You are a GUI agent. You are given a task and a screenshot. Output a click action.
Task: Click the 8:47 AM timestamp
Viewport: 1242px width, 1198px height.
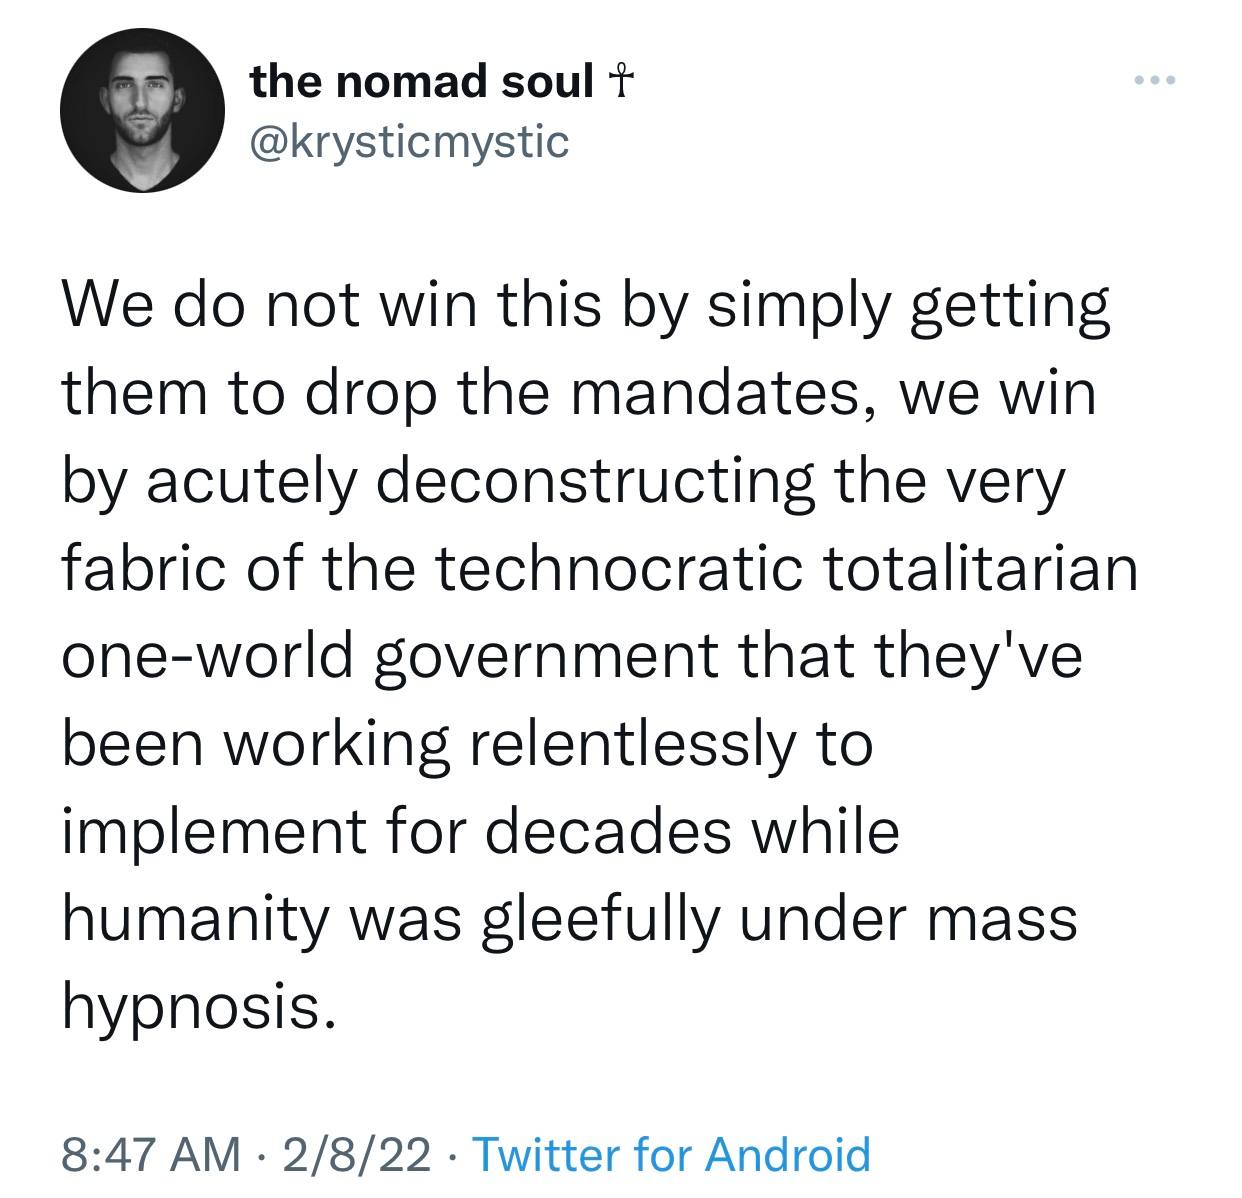[x=152, y=1153]
